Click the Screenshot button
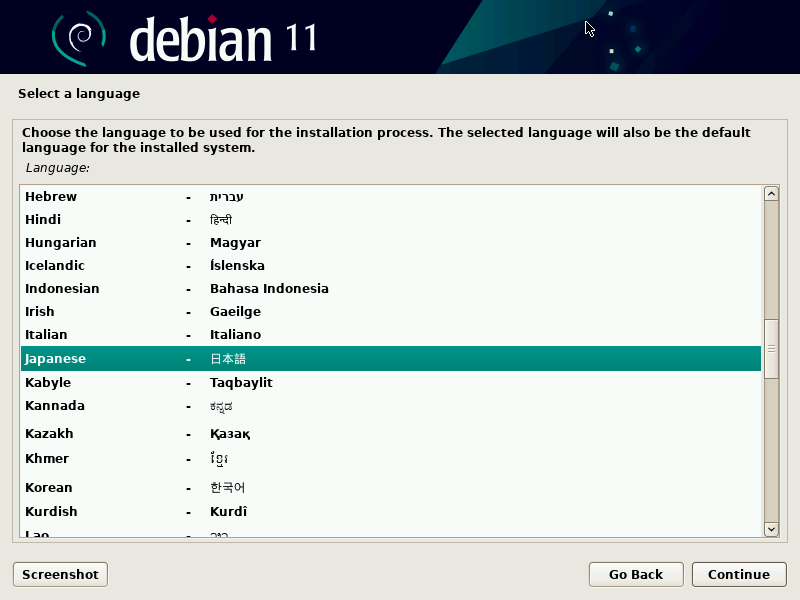The image size is (800, 600). [x=60, y=574]
